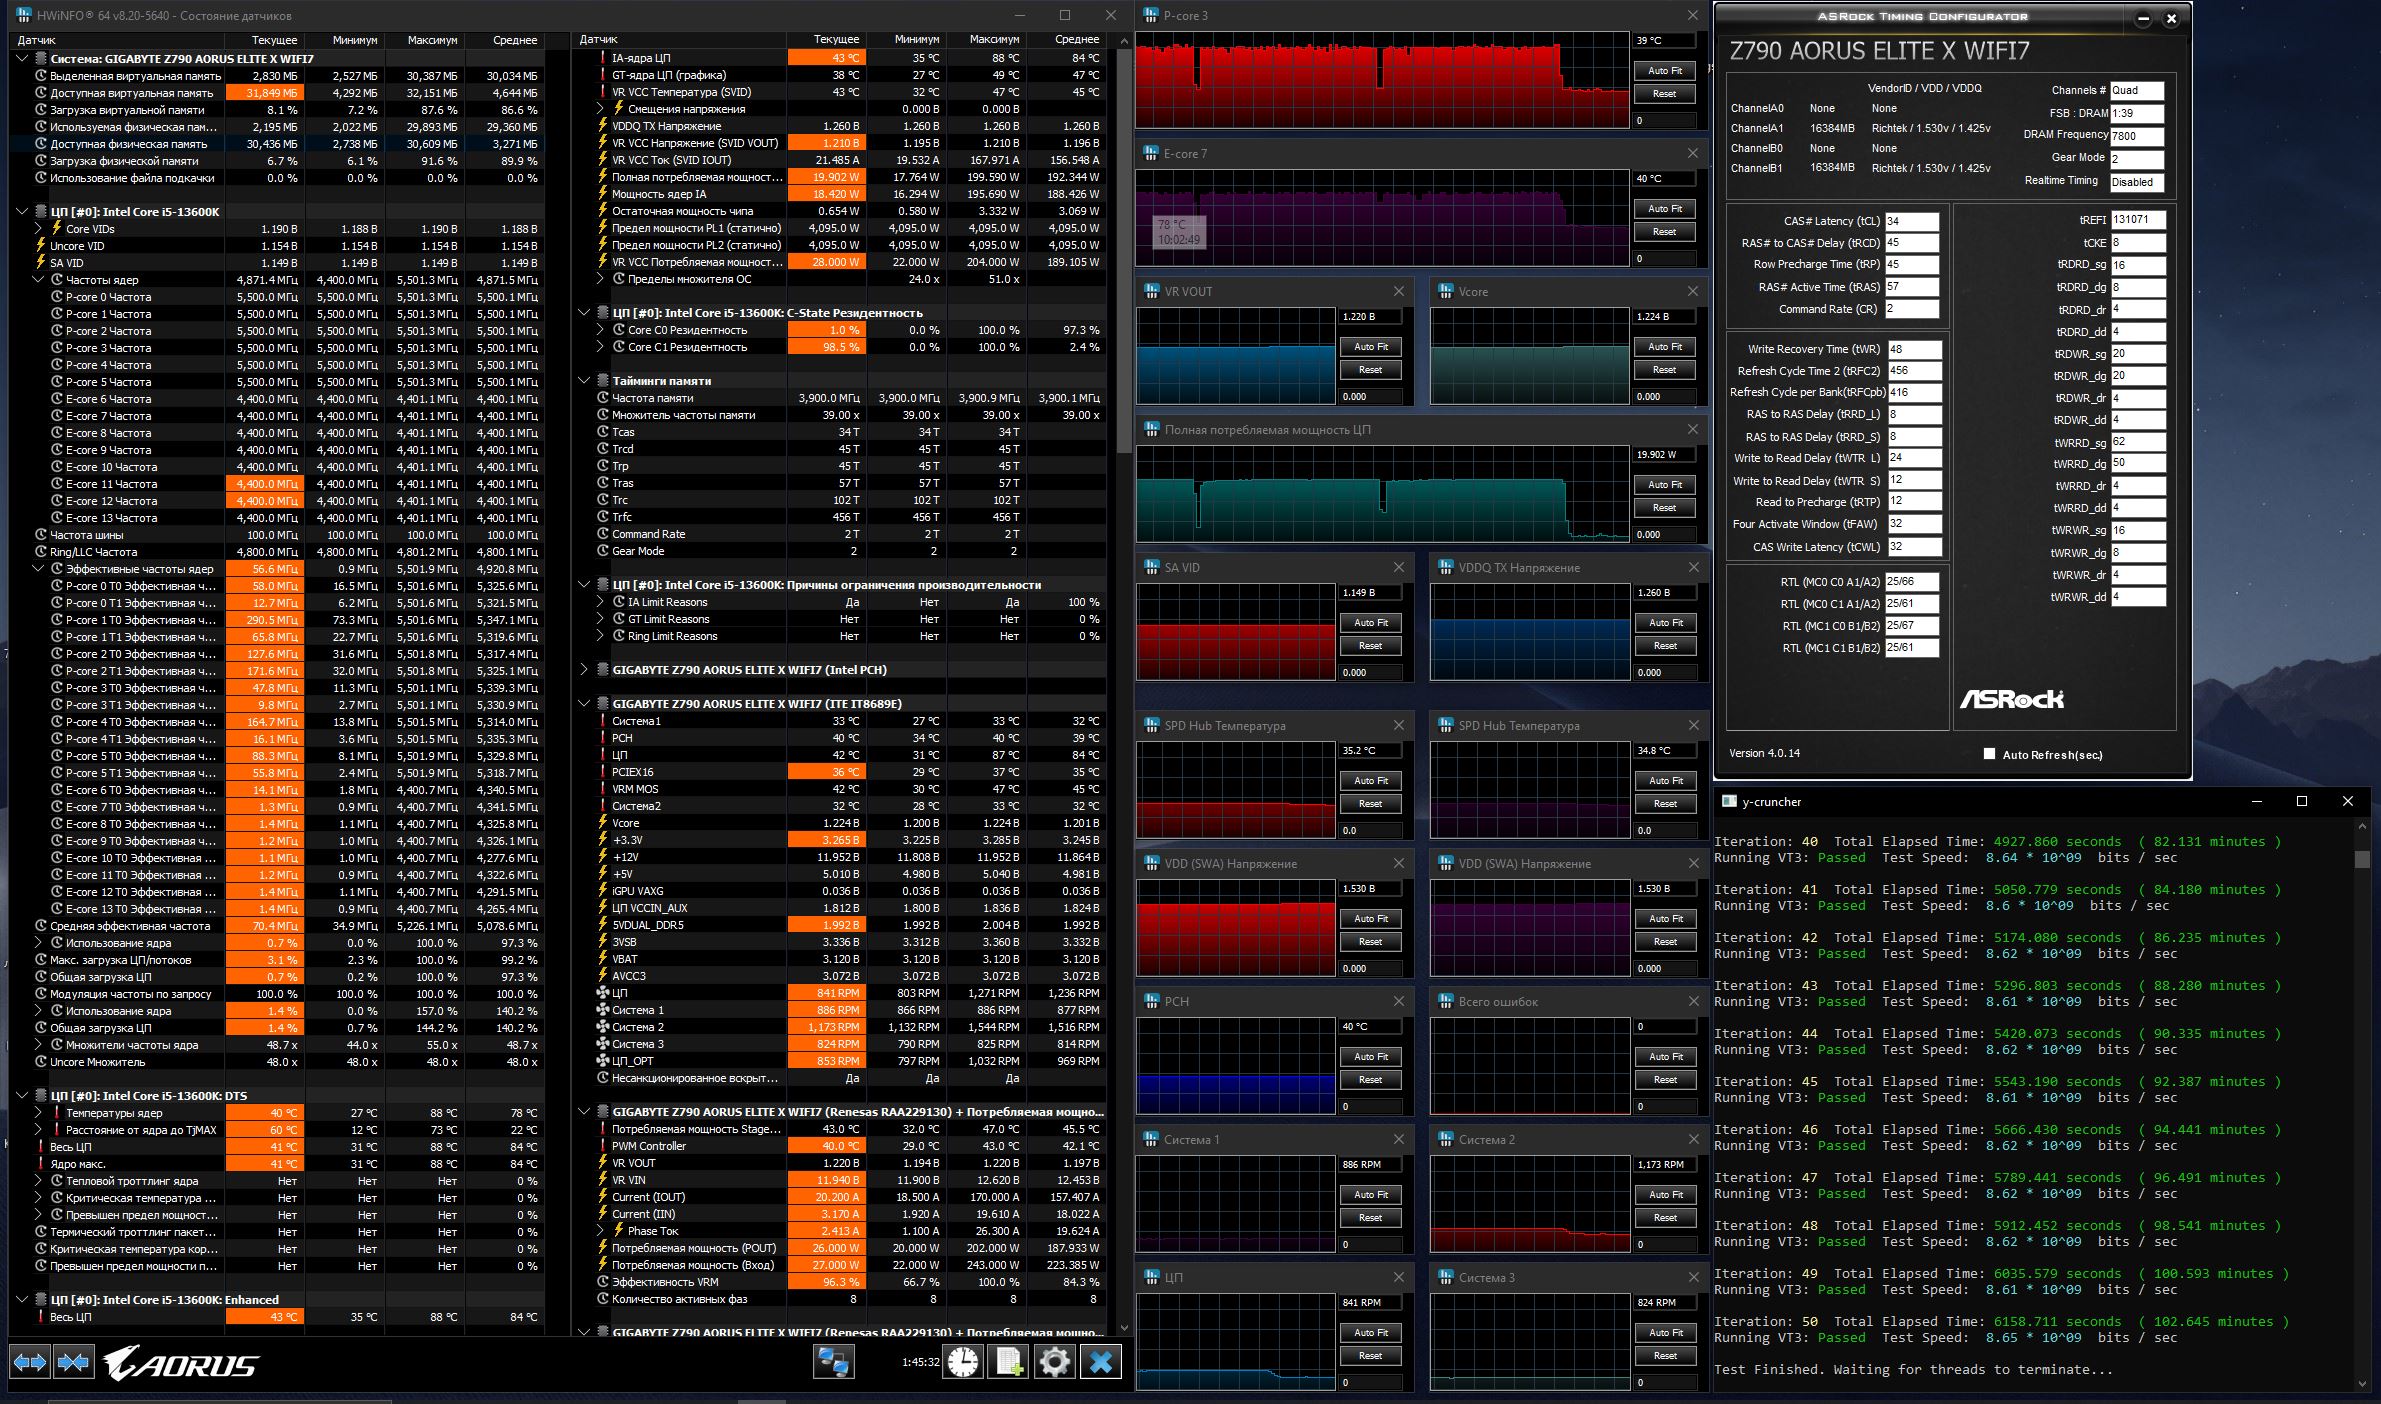Click the CAS# Latency (tCL) value field
2381x1404 pixels.
click(1911, 221)
